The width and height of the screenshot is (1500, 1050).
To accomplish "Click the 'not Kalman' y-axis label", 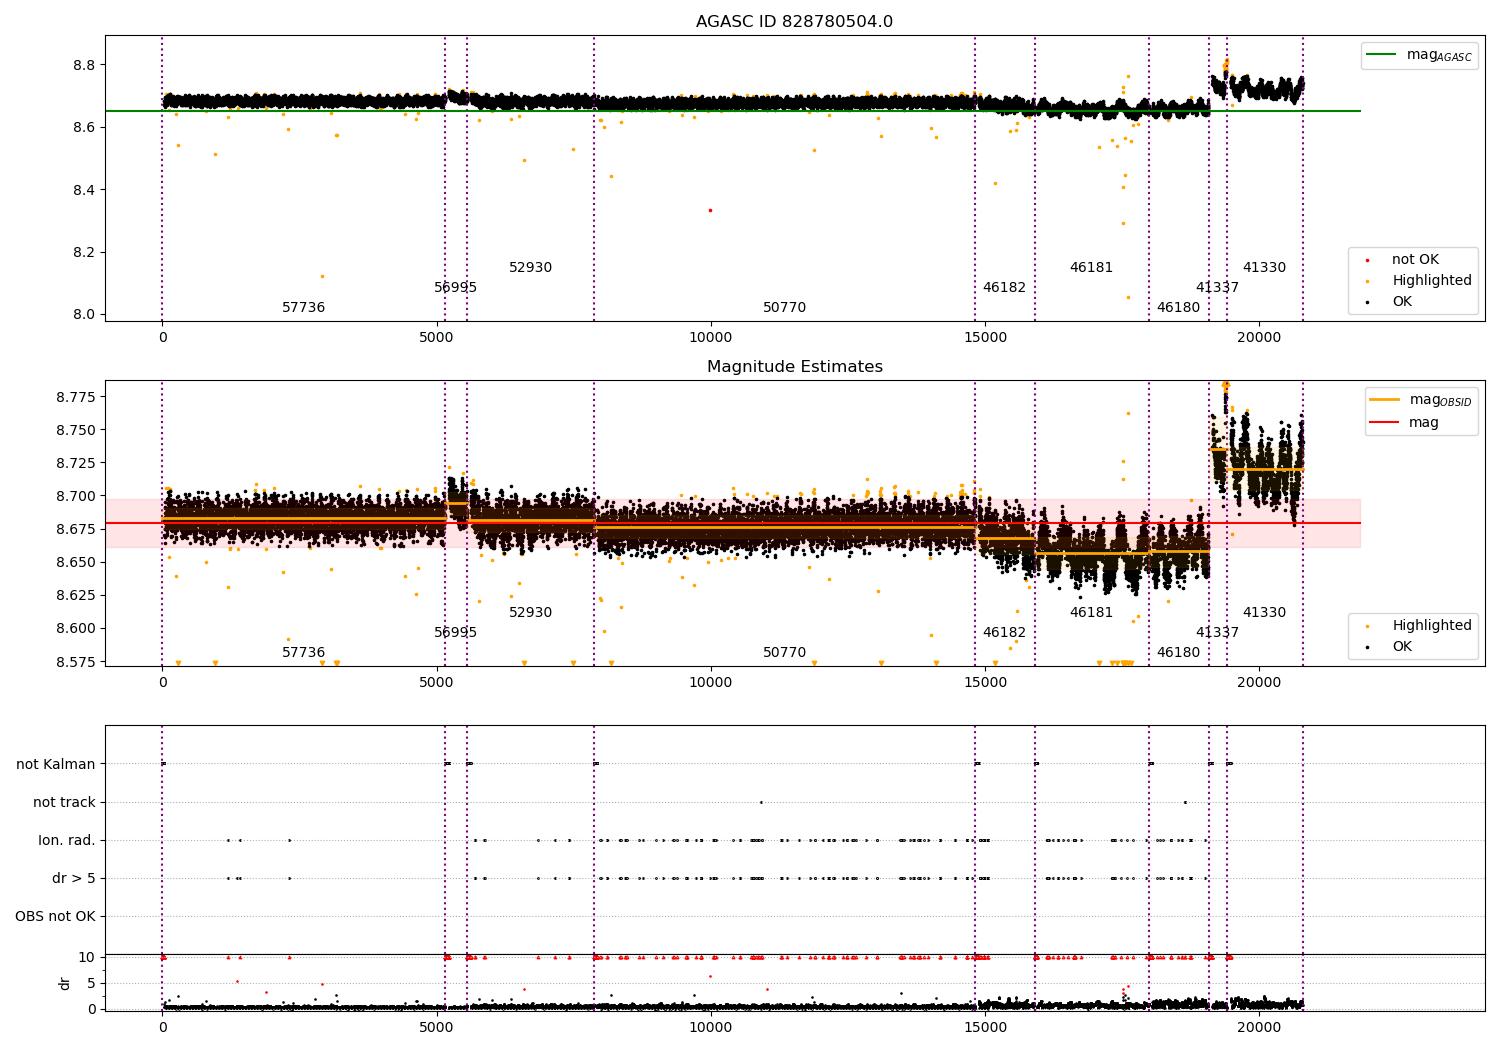I will coord(56,765).
